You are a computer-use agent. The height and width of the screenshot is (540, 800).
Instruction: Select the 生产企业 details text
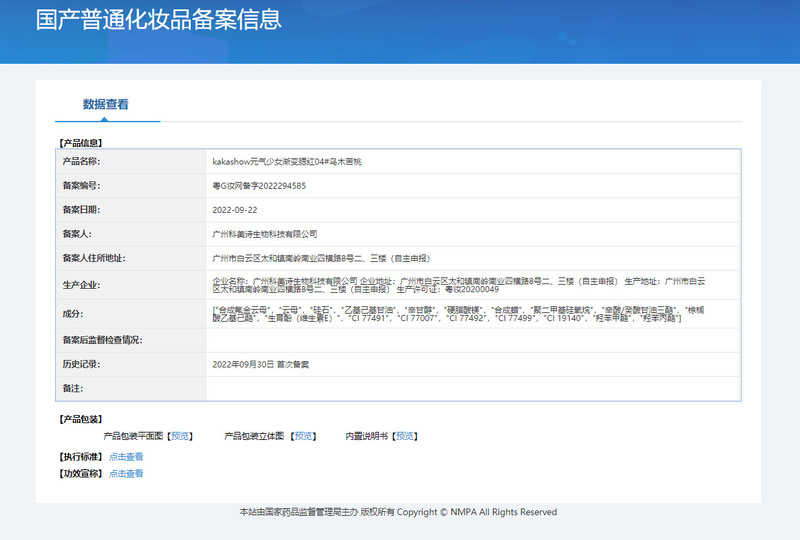point(459,285)
